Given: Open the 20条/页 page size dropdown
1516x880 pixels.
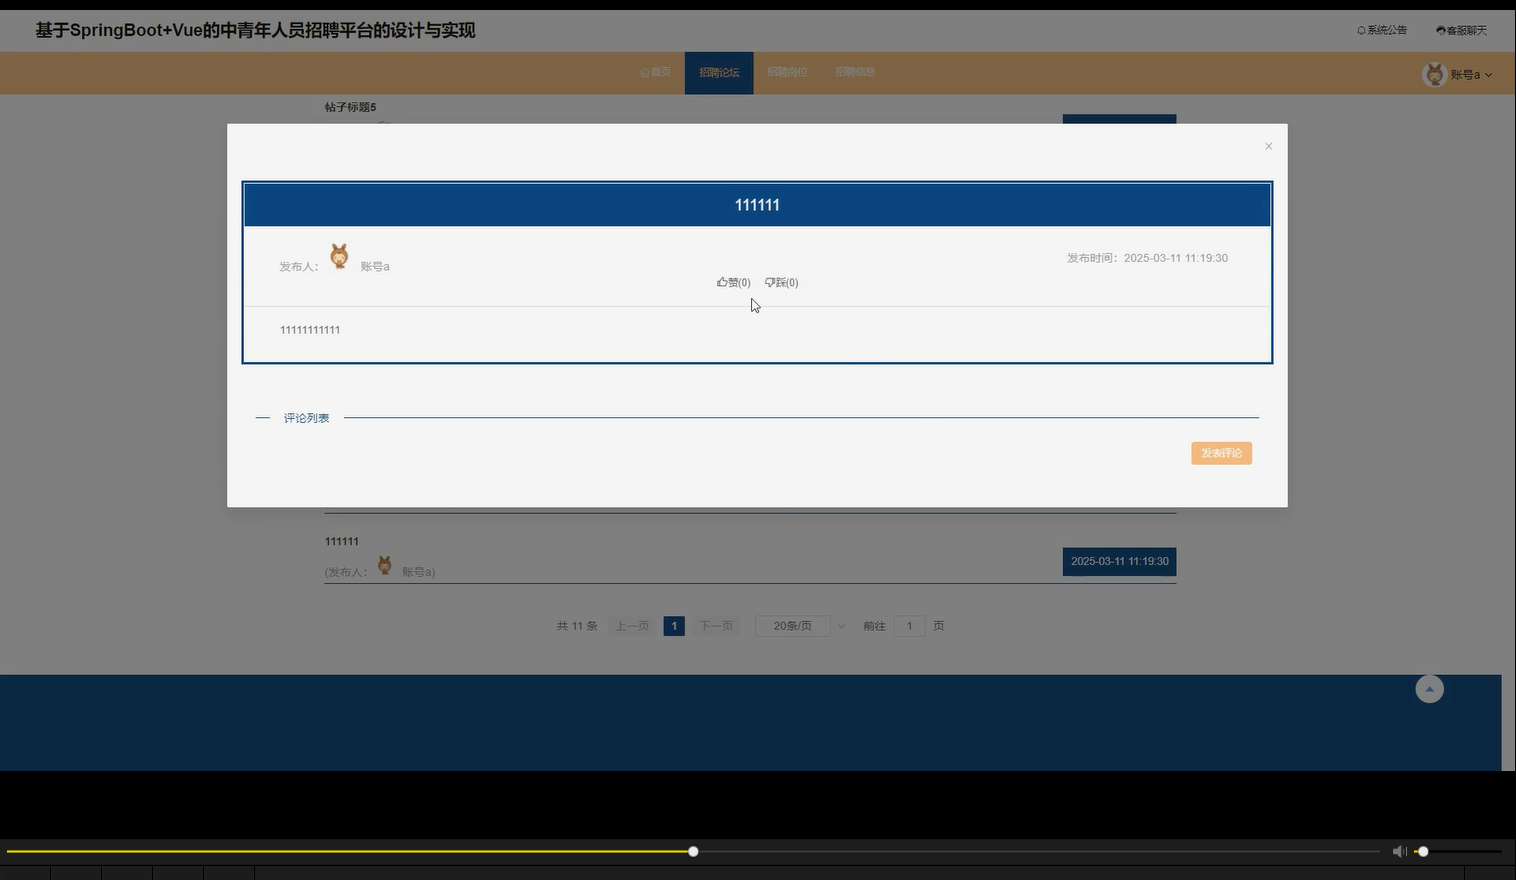Looking at the screenshot, I should point(801,626).
